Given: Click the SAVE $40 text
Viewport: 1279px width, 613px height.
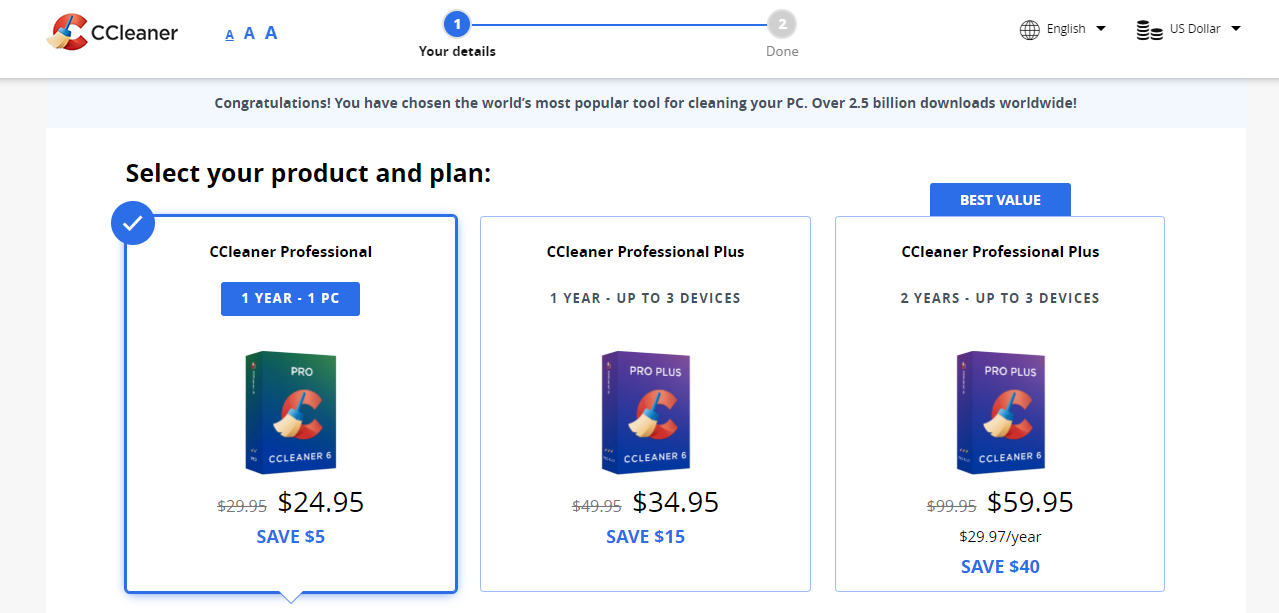Looking at the screenshot, I should point(1000,567).
